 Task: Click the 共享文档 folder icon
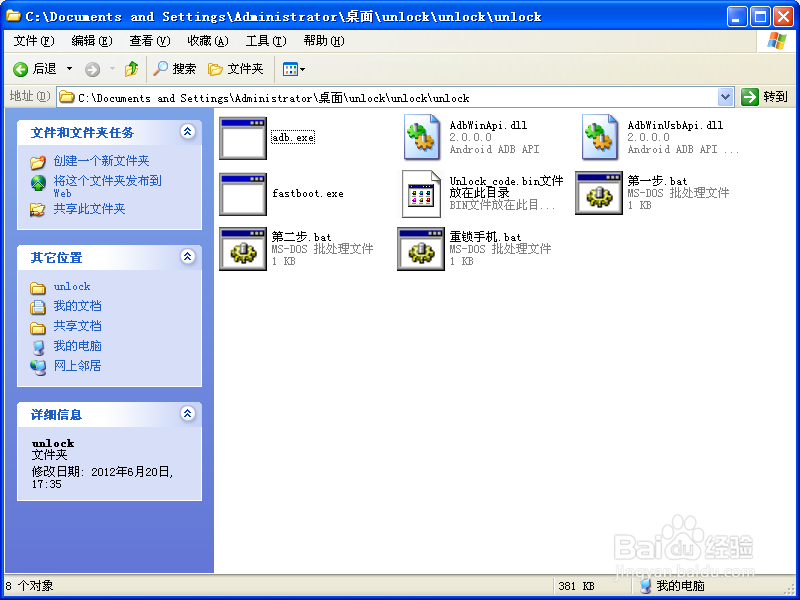(x=38, y=327)
